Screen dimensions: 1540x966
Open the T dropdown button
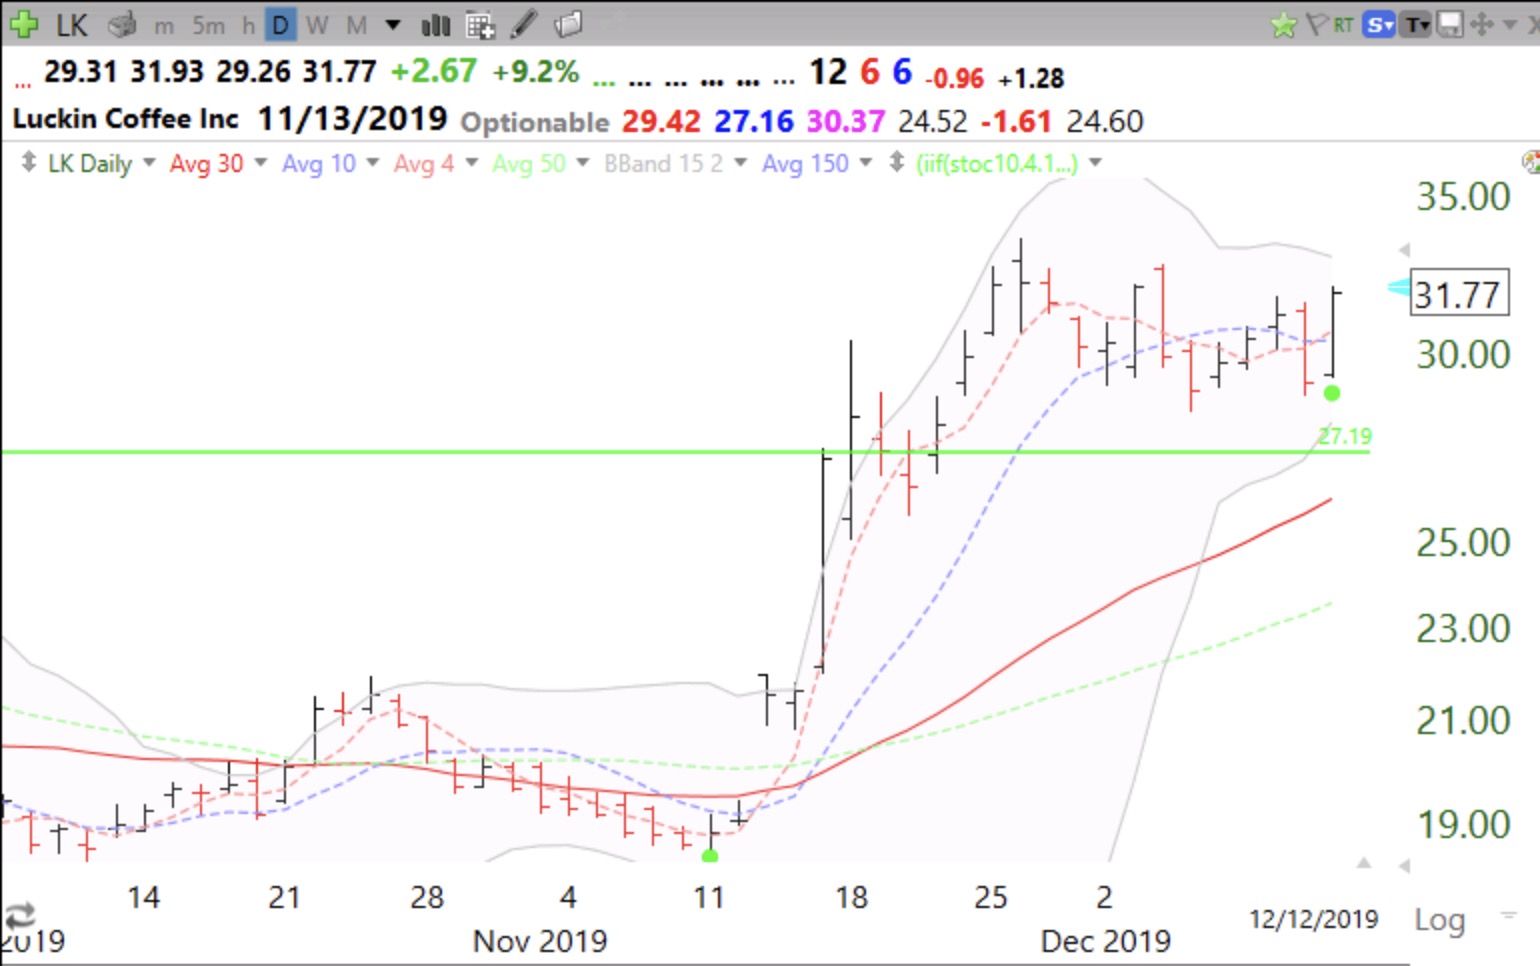pos(1416,25)
